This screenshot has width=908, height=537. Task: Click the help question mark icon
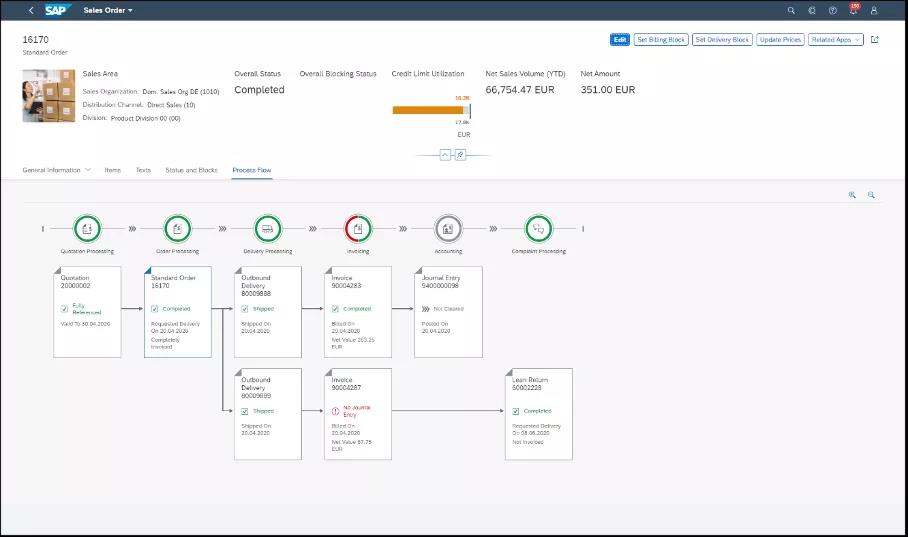tap(833, 10)
